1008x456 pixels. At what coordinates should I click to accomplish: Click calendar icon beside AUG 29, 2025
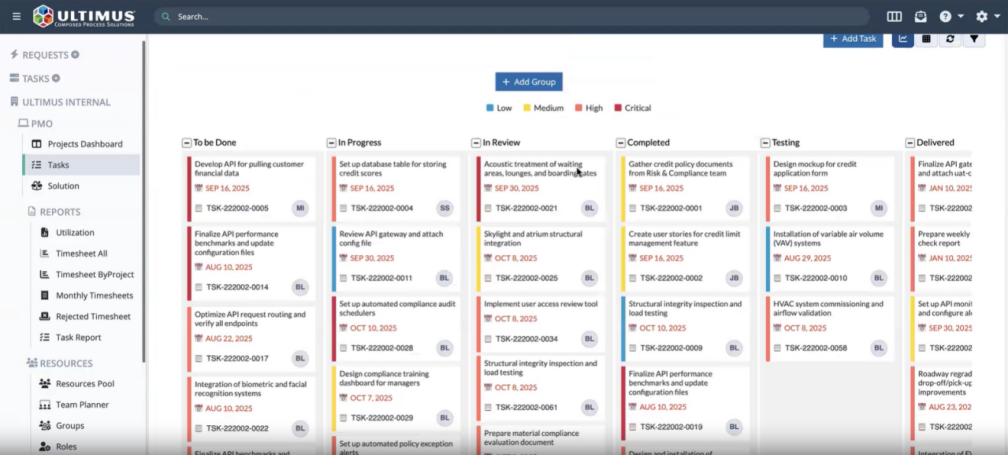click(777, 258)
